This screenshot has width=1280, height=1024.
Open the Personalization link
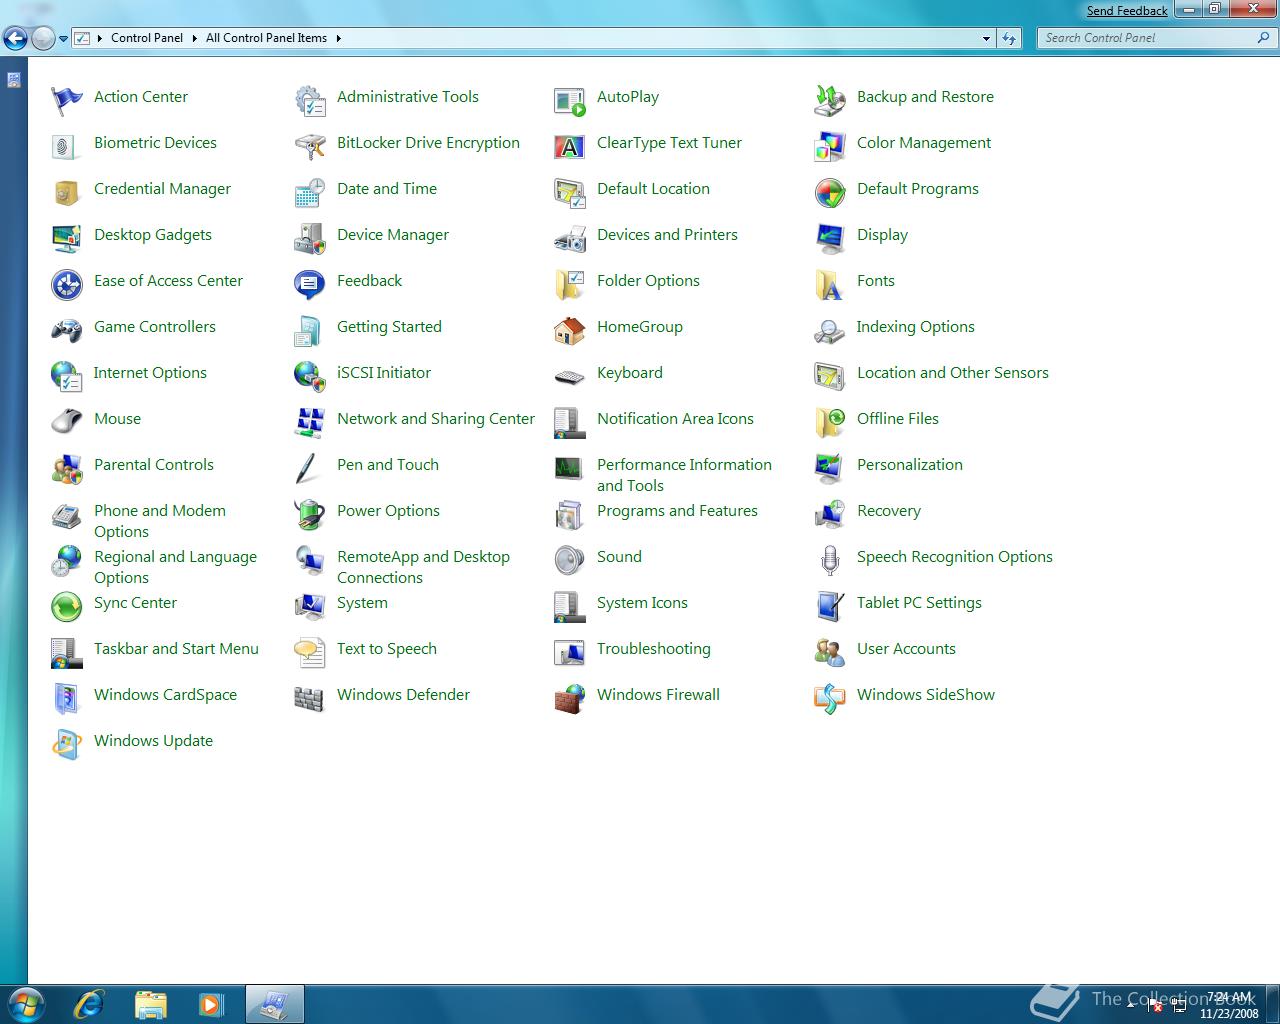click(x=910, y=464)
